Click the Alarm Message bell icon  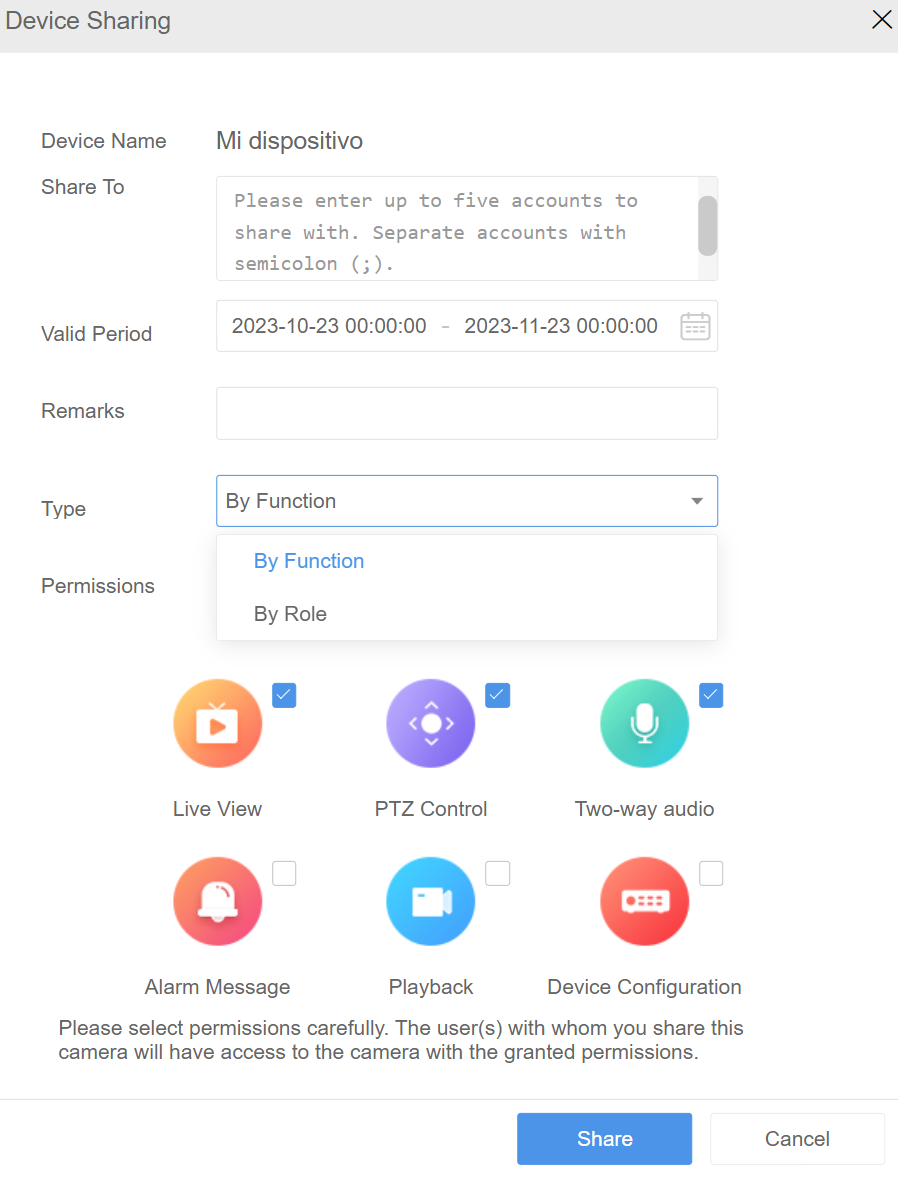pos(217,901)
